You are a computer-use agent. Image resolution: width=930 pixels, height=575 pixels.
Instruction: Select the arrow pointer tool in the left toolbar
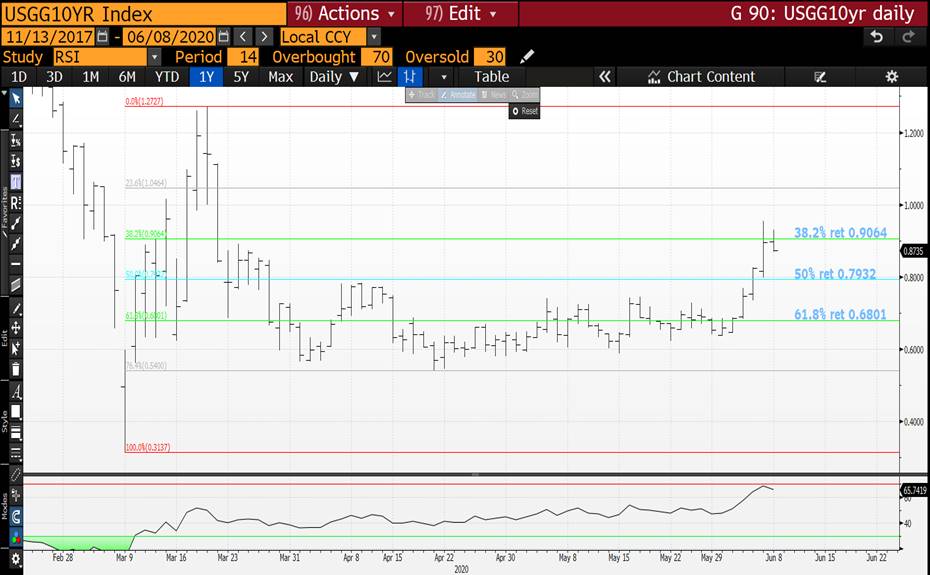pyautogui.click(x=16, y=99)
